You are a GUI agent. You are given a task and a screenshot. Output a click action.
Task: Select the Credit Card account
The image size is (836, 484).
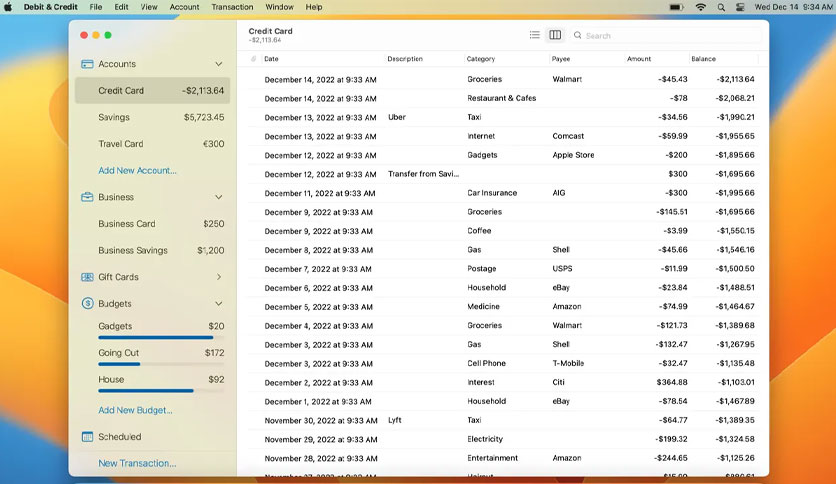coord(152,91)
